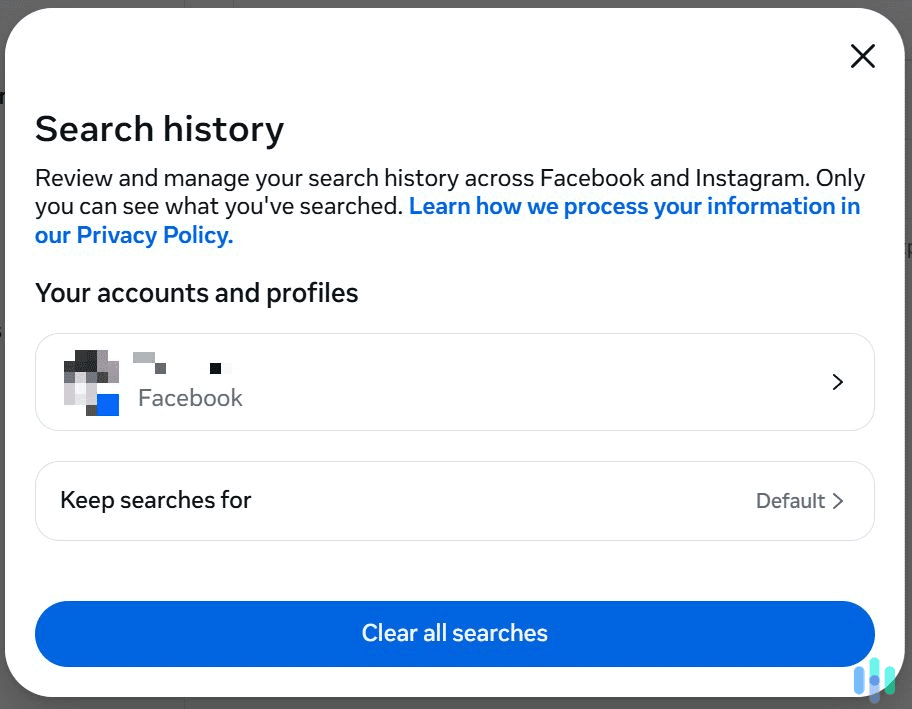Select the Your accounts and profiles section
This screenshot has width=912, height=709.
196,293
